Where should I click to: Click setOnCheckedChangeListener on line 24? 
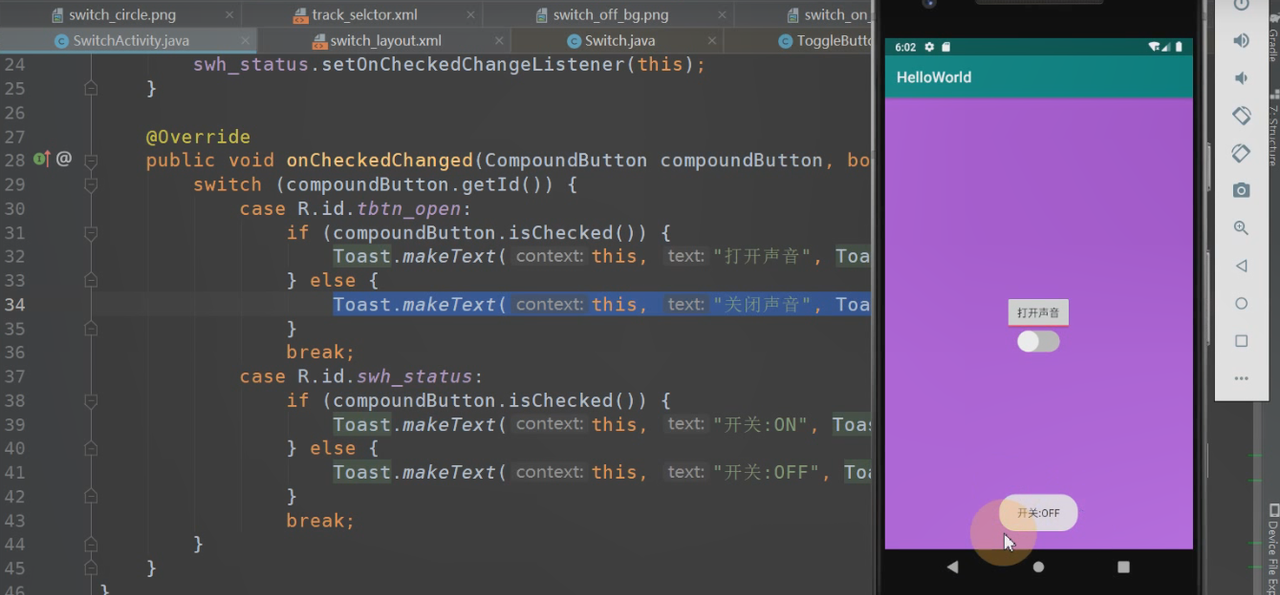474,64
